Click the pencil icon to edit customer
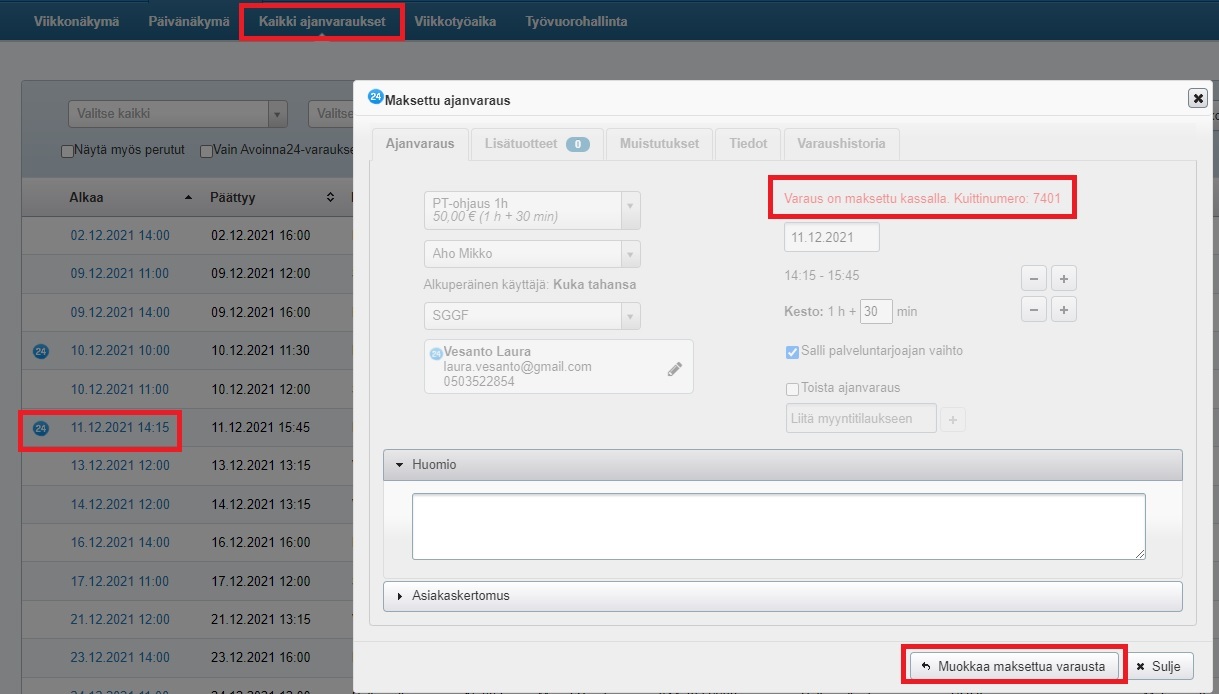Screen dimensions: 1219x694 click(675, 369)
